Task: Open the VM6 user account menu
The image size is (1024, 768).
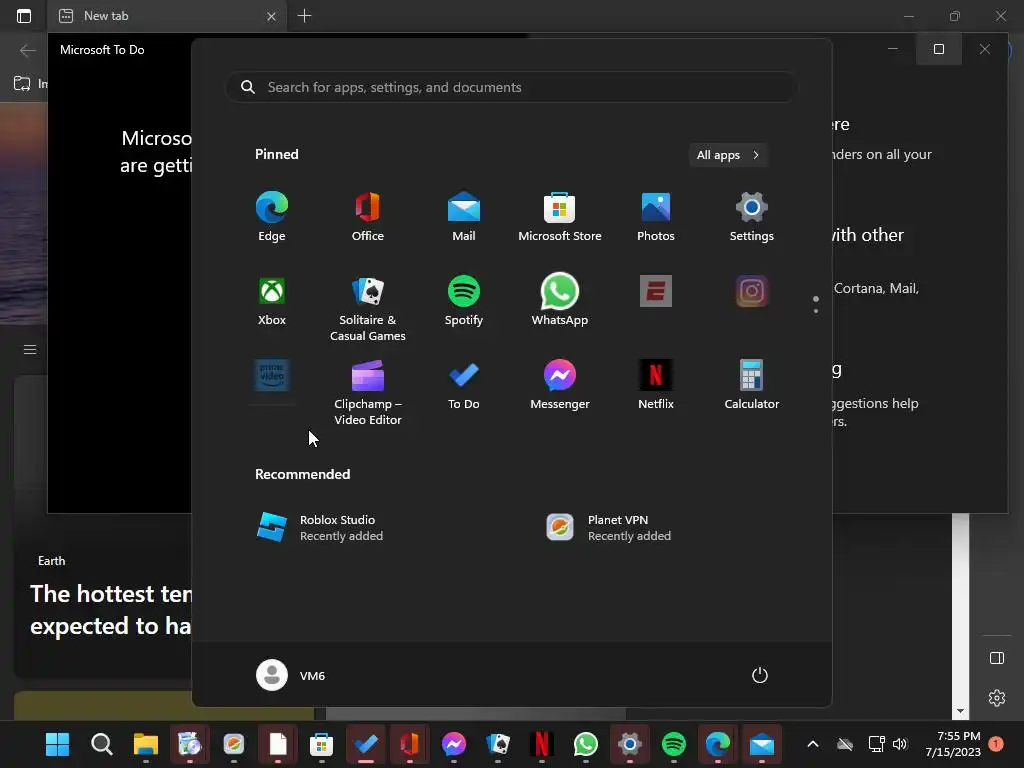Action: (291, 675)
